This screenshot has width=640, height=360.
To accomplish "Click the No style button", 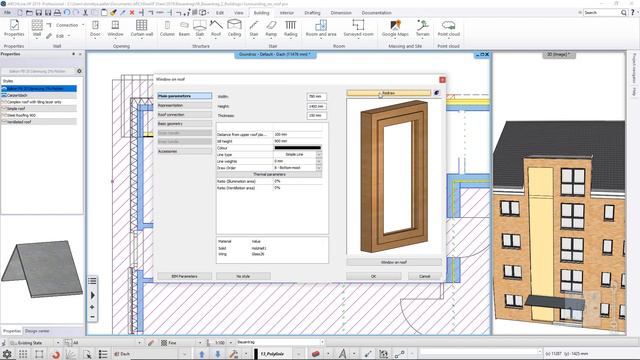I will click(x=243, y=276).
